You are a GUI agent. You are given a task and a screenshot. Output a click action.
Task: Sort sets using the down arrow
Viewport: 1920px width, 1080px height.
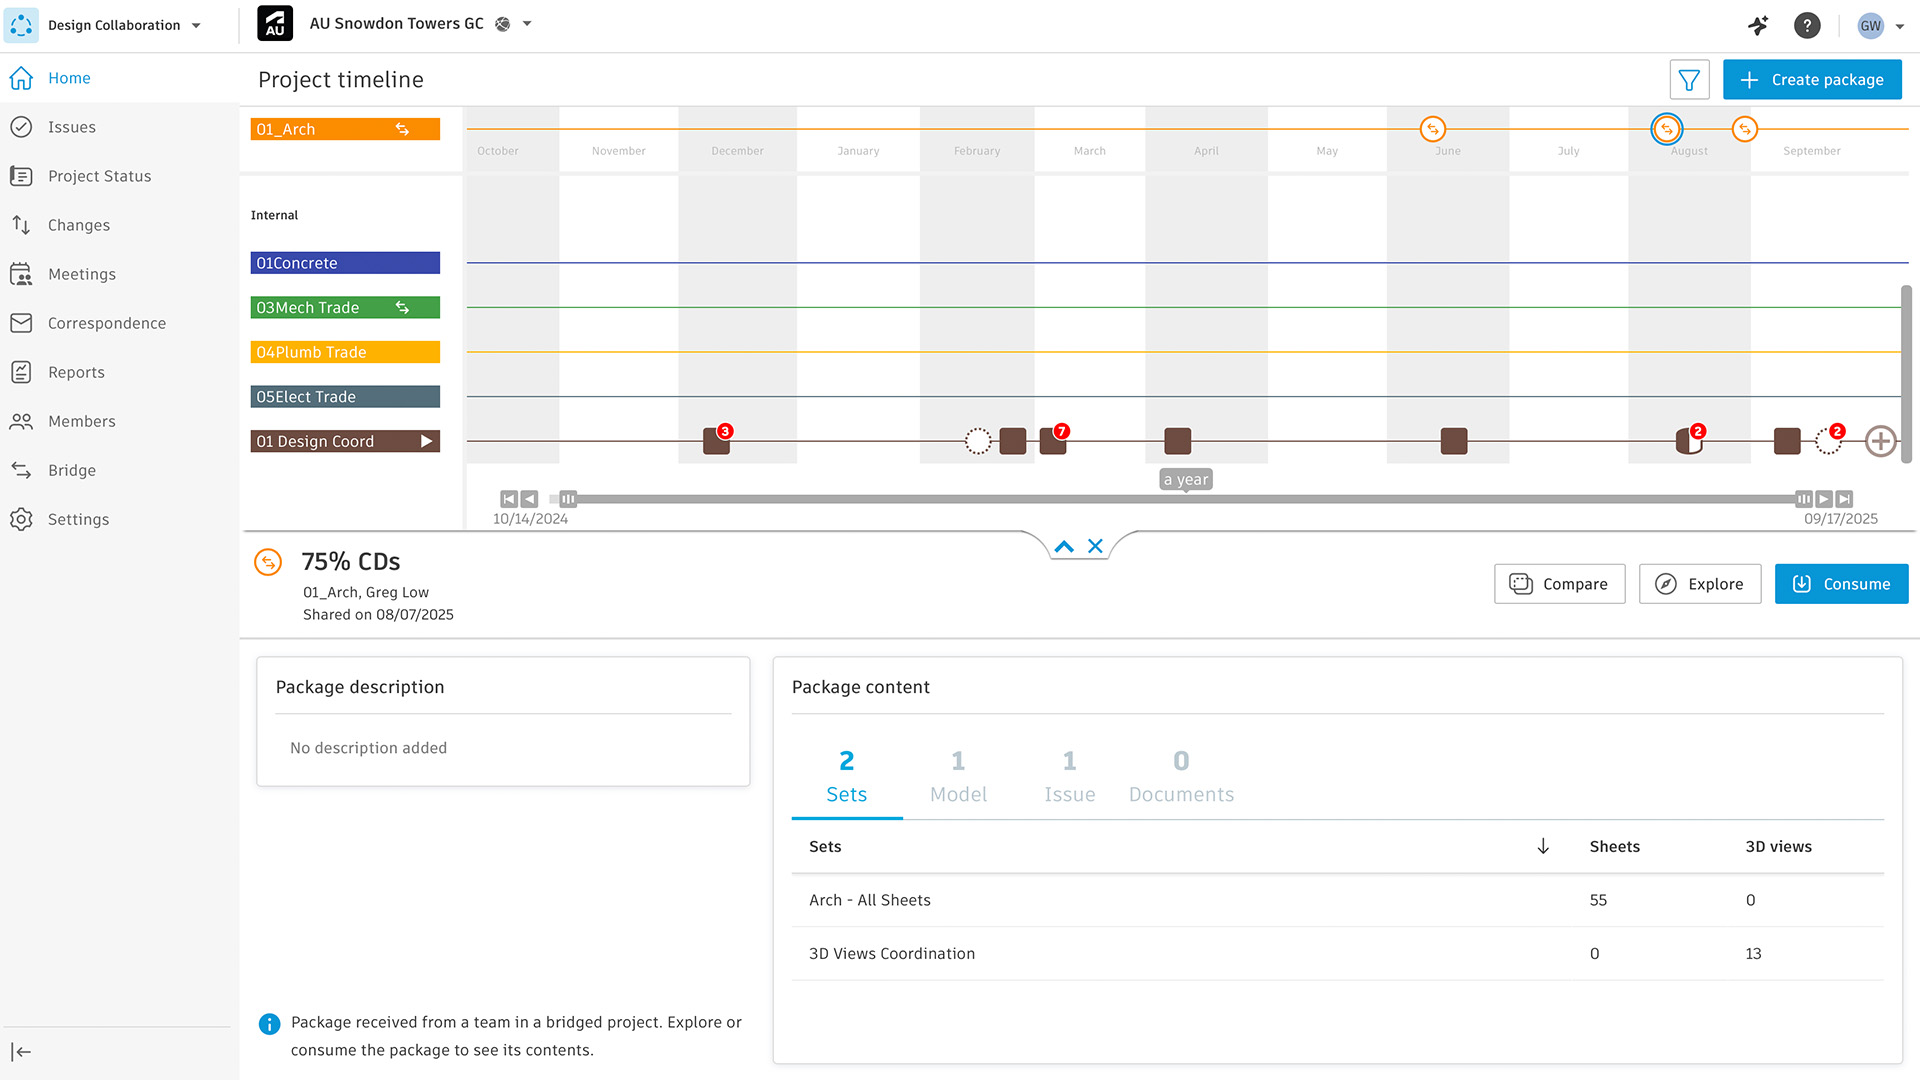(1543, 847)
